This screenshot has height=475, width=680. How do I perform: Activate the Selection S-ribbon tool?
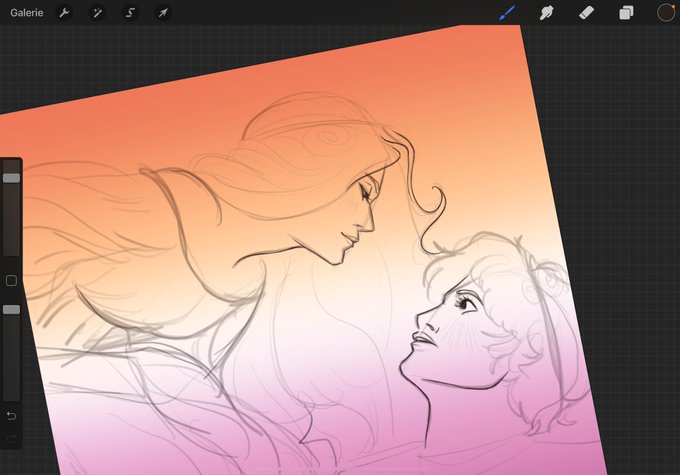[130, 13]
